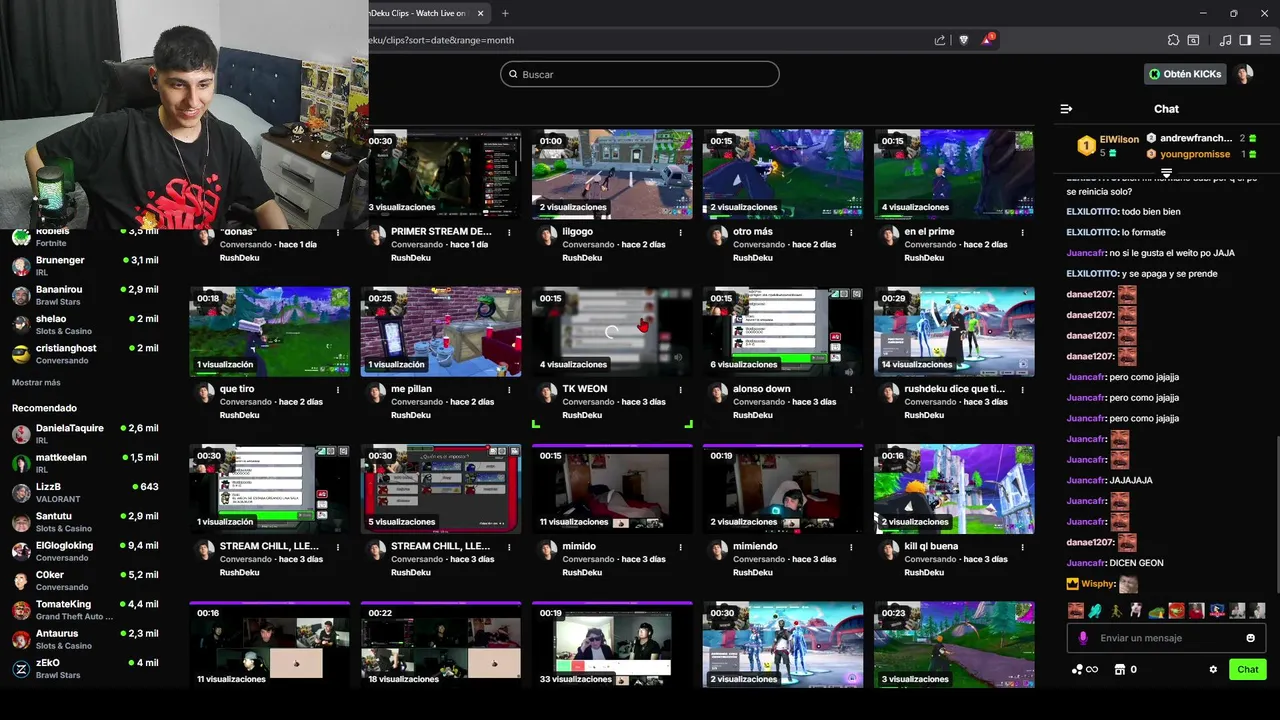Click Wisphy username in chat

point(1097,584)
